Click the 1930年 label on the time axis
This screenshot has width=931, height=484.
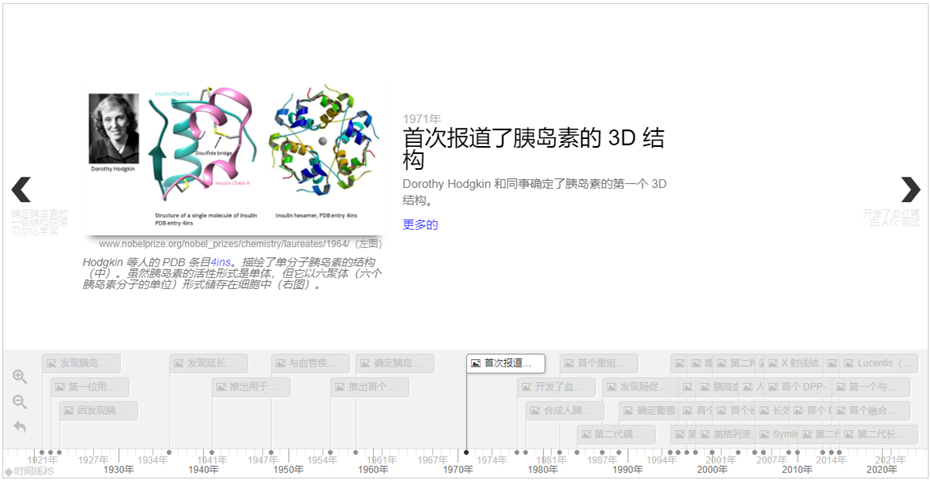tap(118, 470)
